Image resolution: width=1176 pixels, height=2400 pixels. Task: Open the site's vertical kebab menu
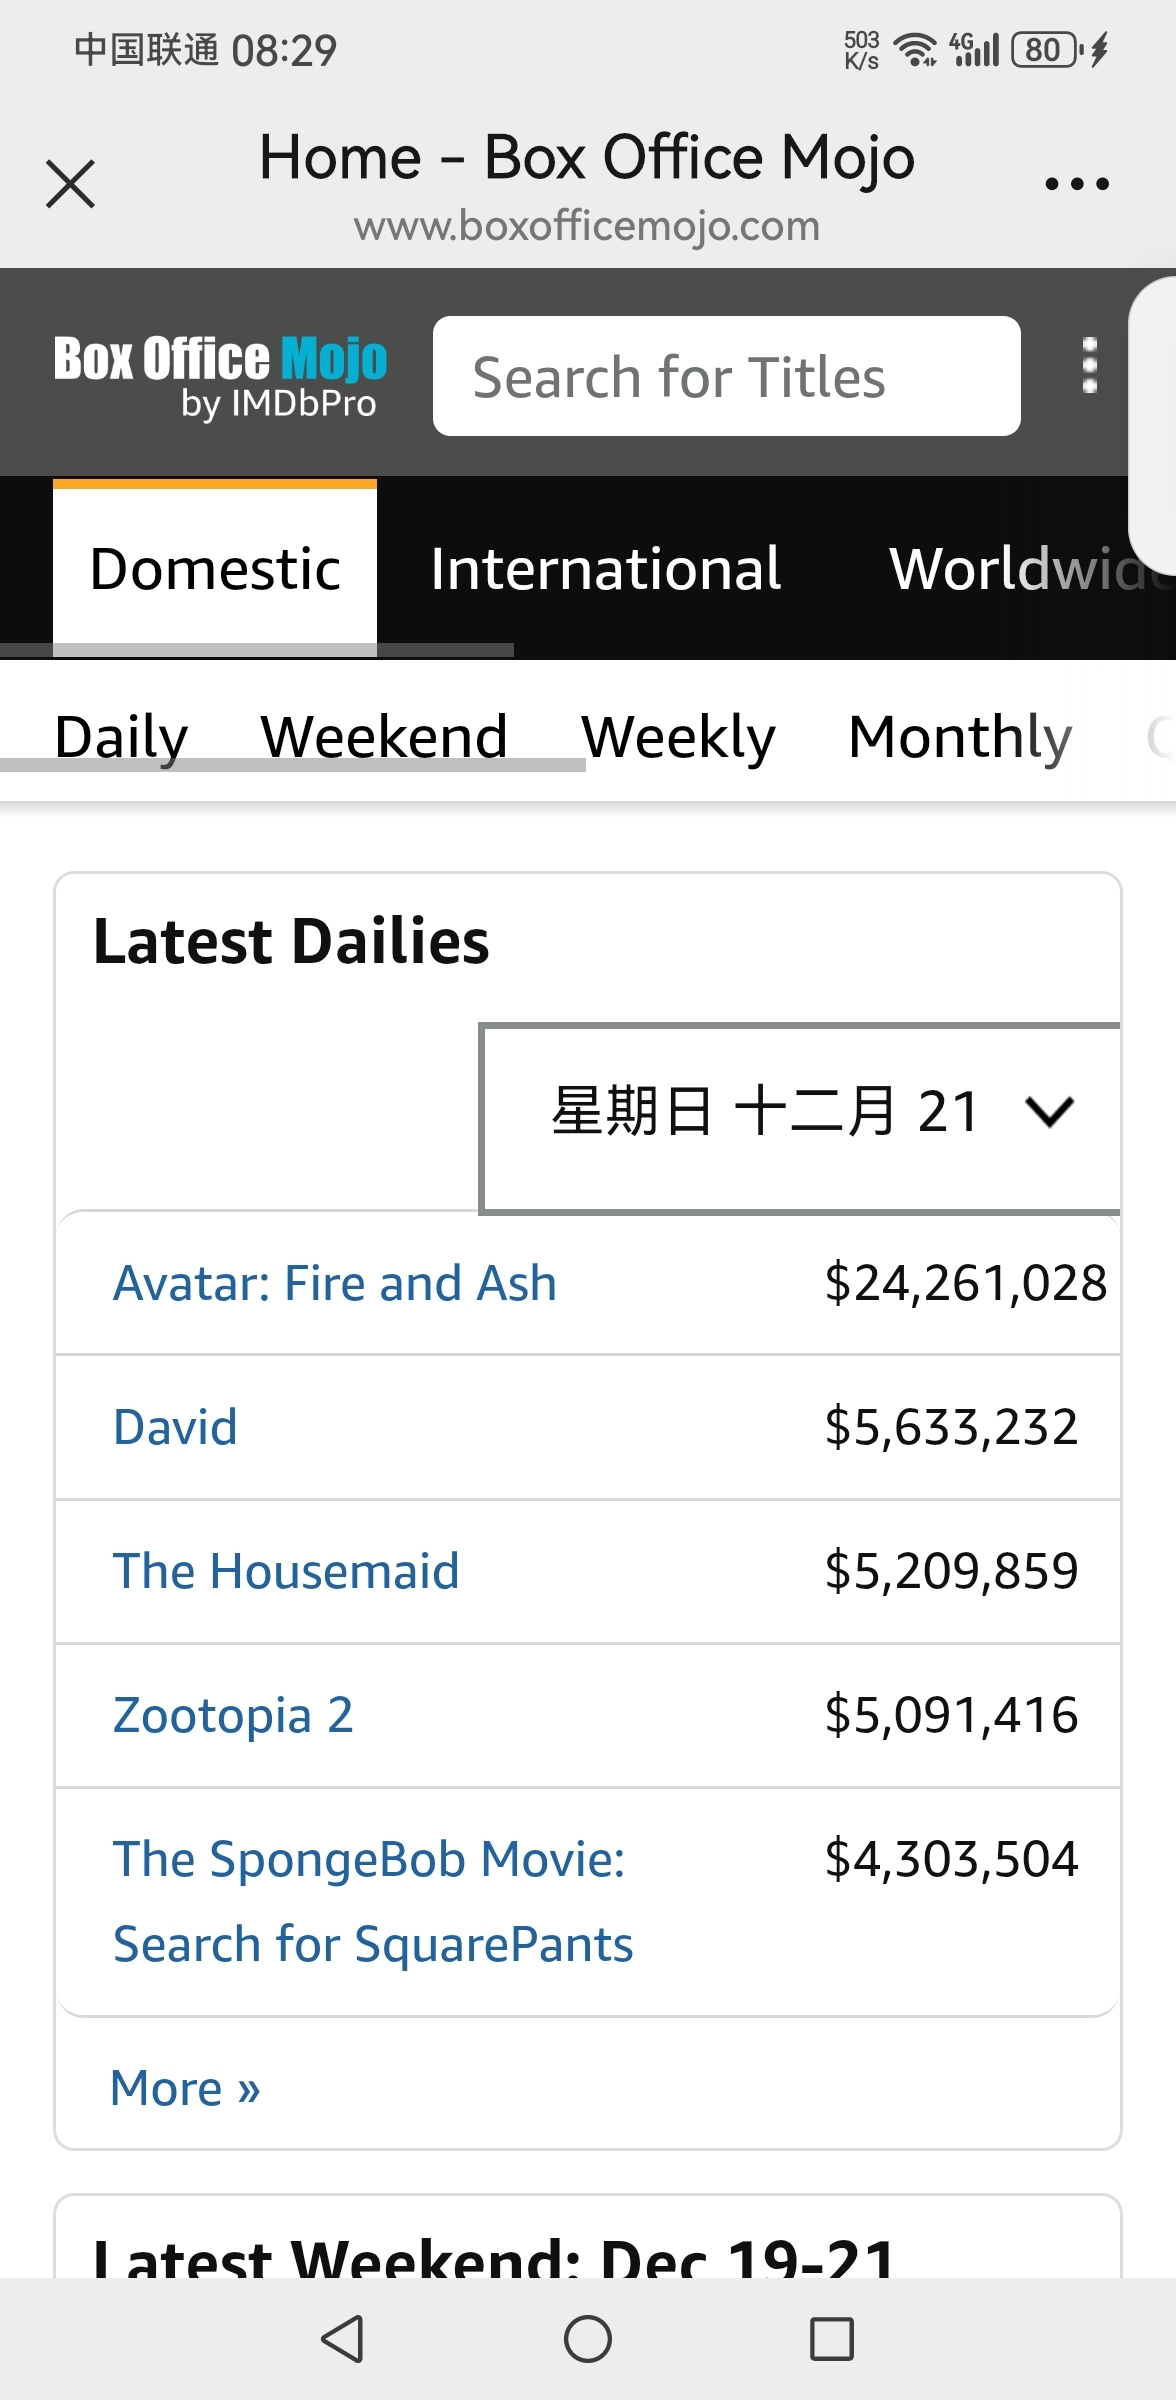pos(1089,366)
